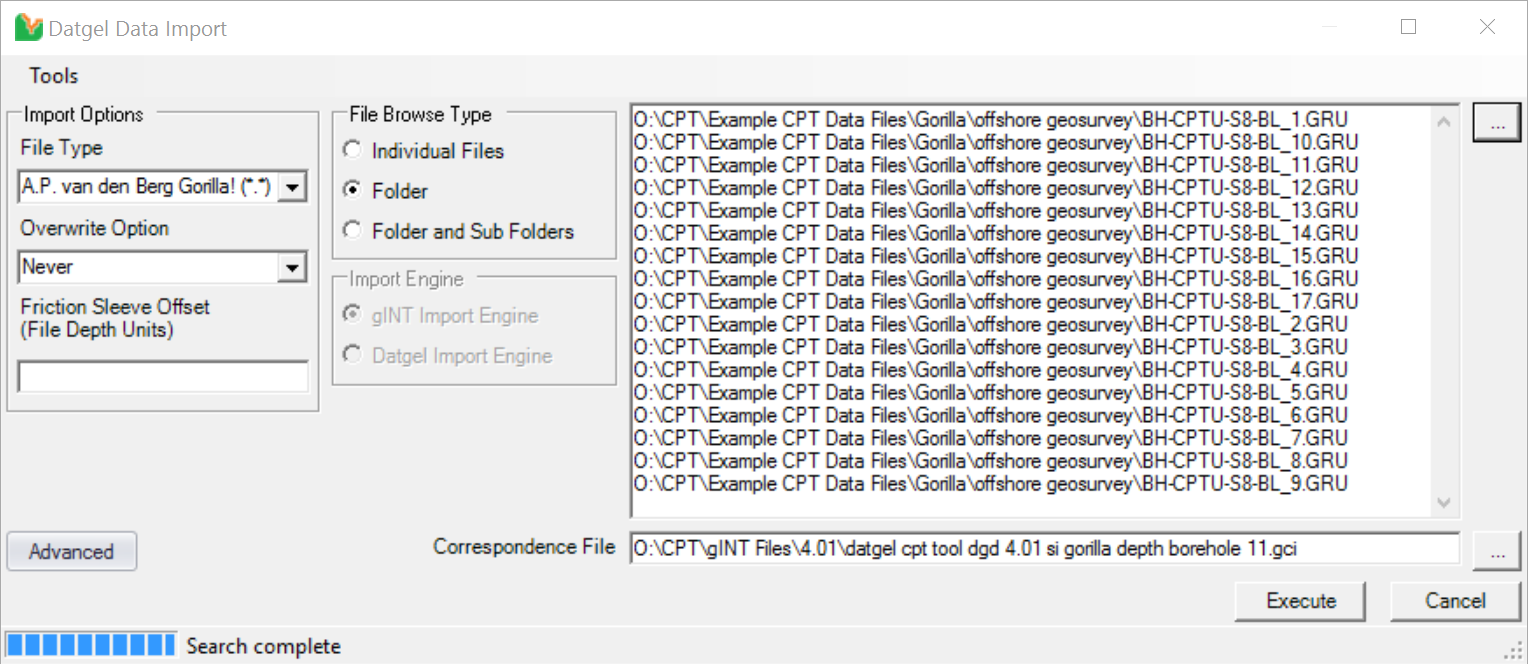
Task: Open the Tools menu
Action: click(53, 75)
